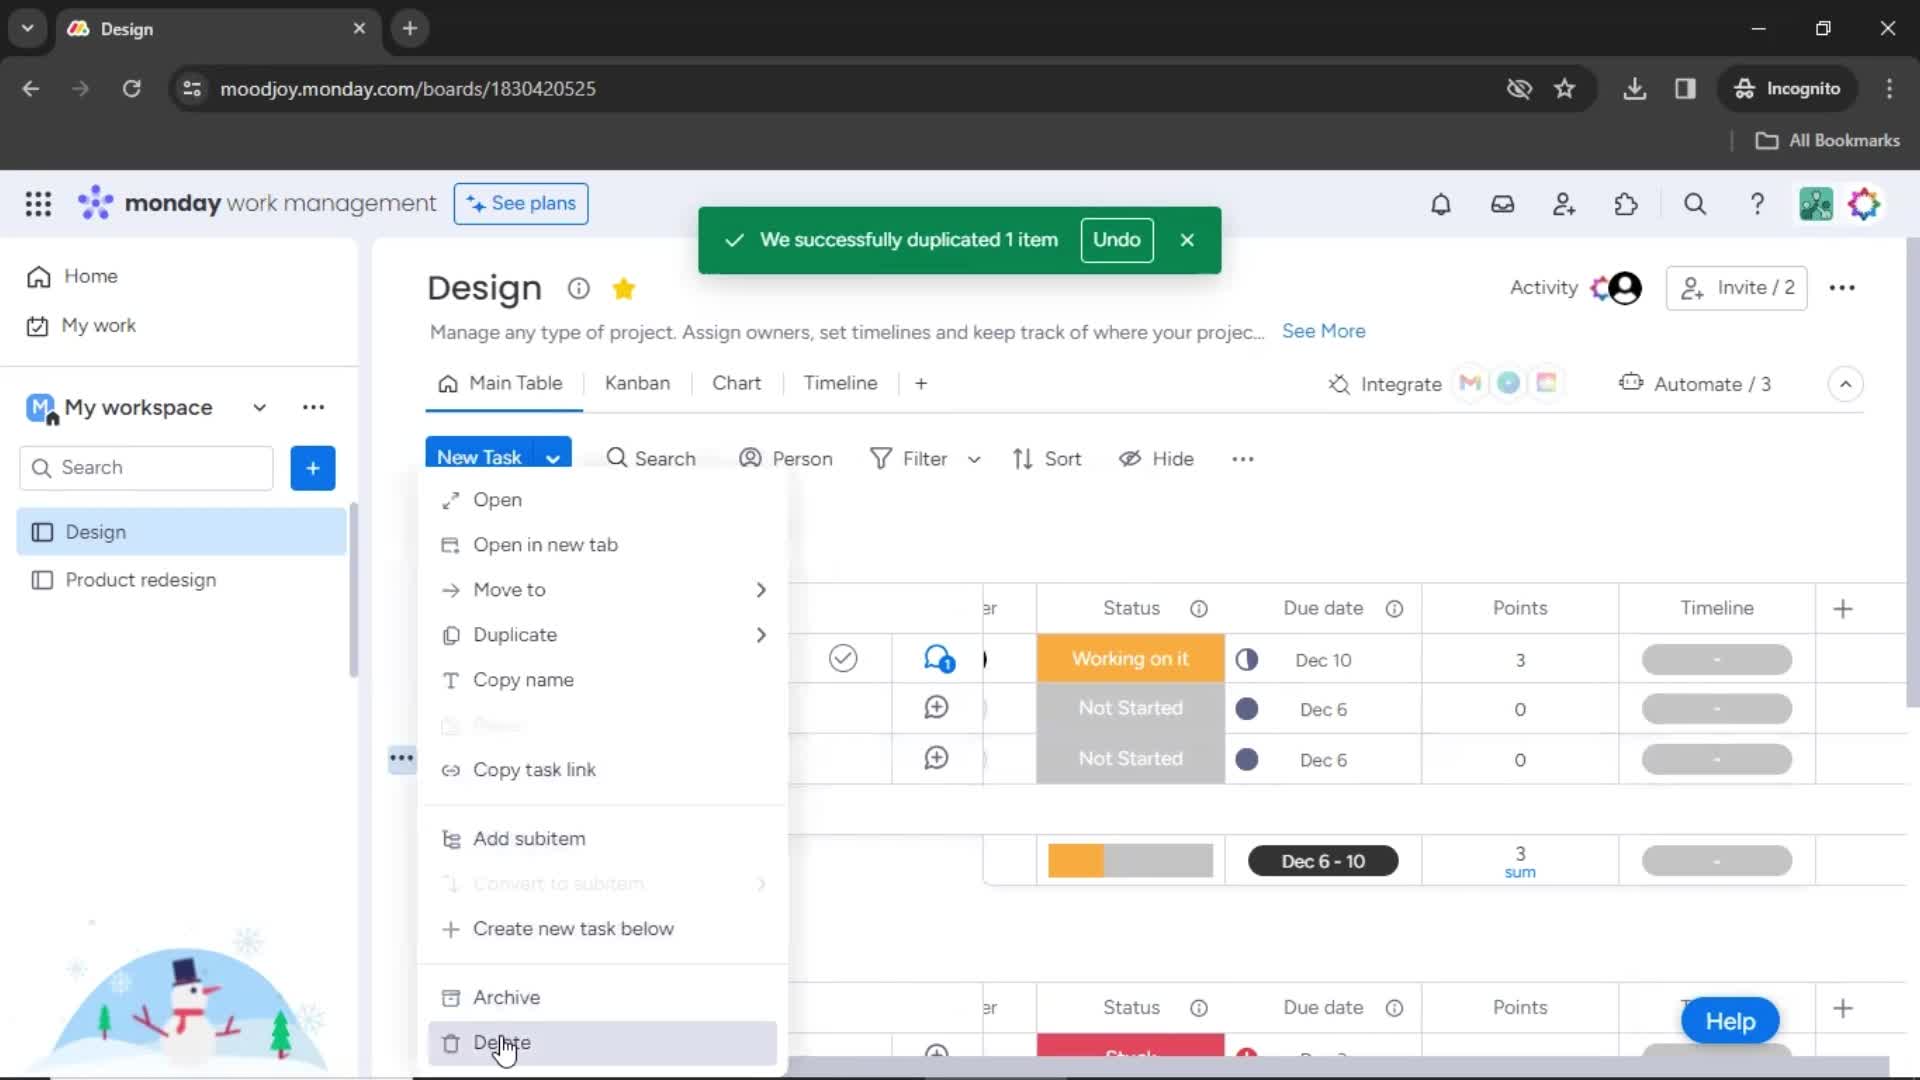Expand the Duplicate submenu arrow
The height and width of the screenshot is (1080, 1920).
click(760, 634)
